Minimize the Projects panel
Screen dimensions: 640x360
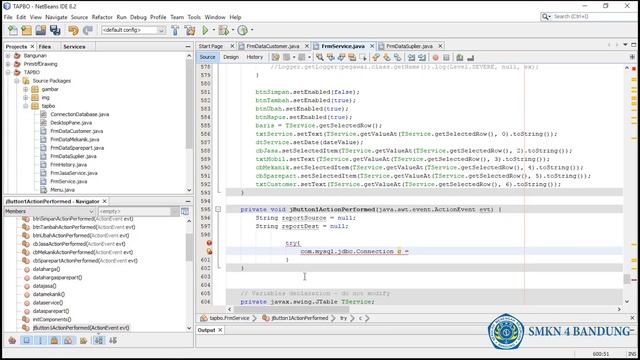pos(188,47)
